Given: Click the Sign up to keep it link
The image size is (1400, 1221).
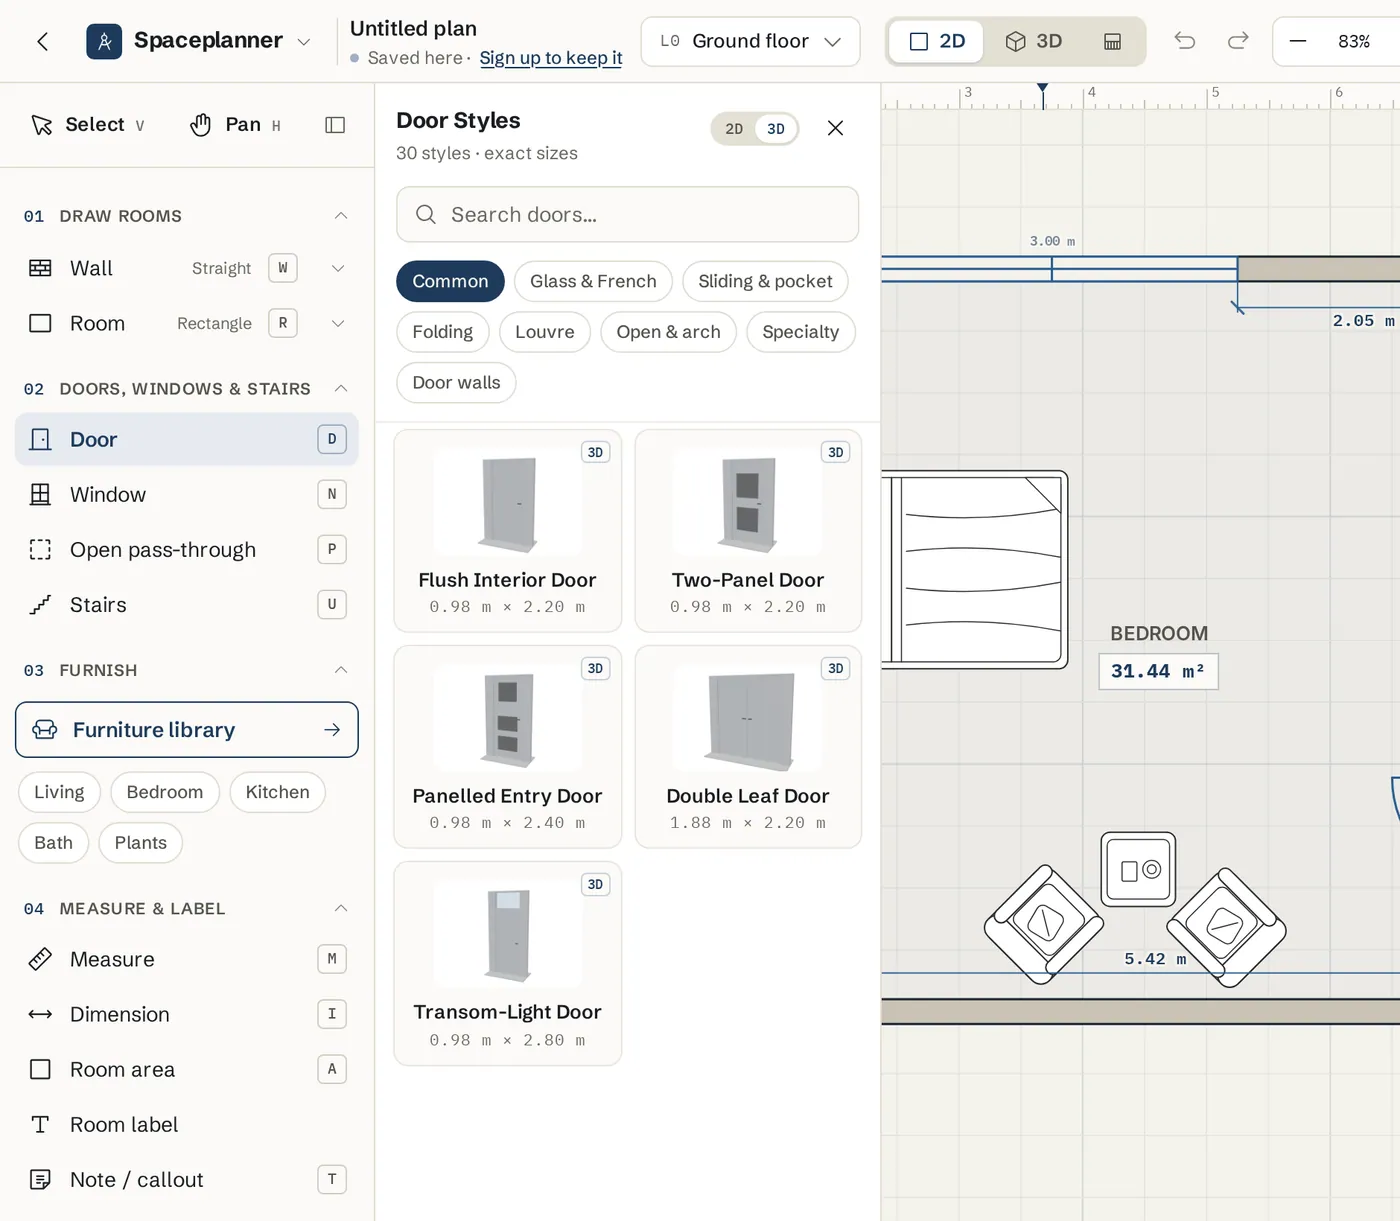Looking at the screenshot, I should pos(551,58).
